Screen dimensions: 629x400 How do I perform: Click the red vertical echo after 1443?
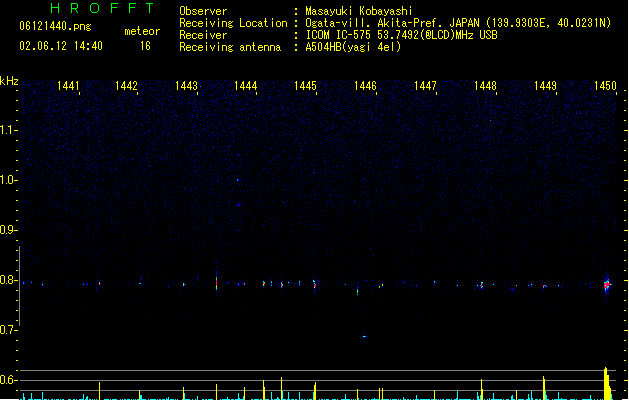point(217,282)
